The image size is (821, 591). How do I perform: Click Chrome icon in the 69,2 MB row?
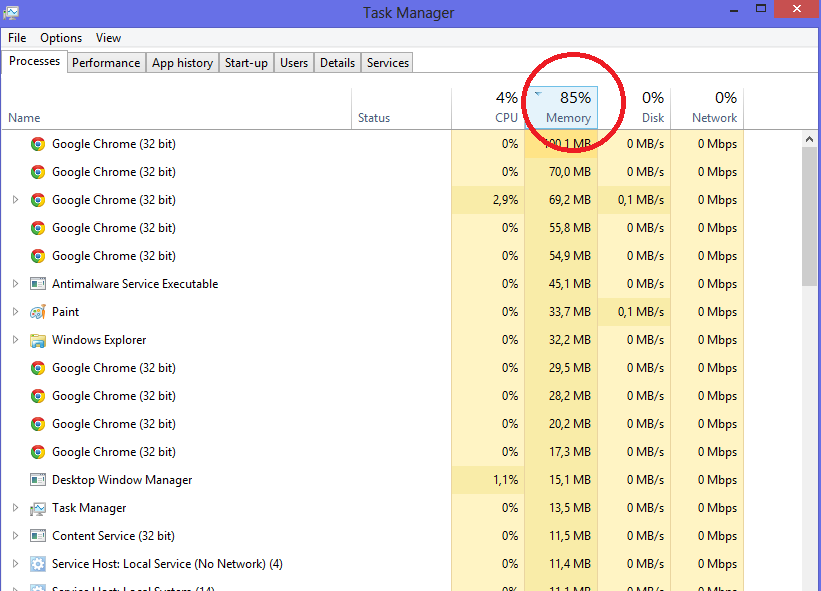(x=38, y=200)
